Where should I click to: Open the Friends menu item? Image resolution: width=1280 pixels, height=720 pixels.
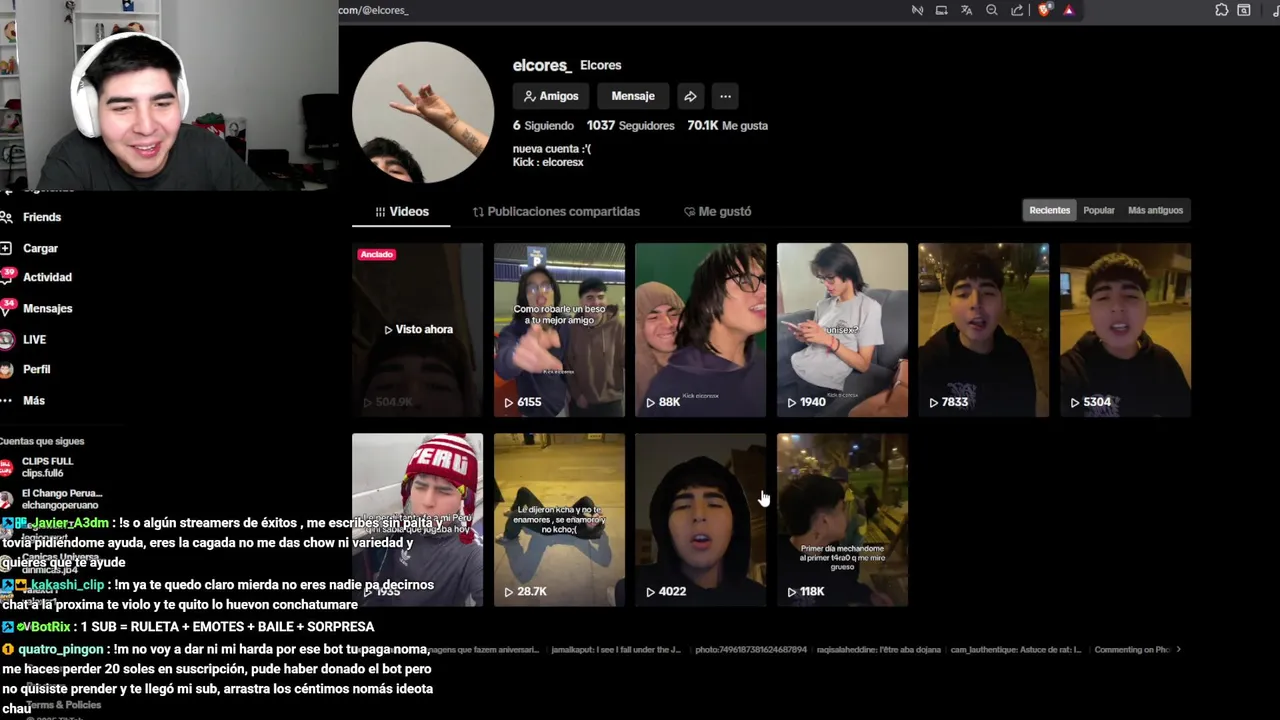(42, 217)
